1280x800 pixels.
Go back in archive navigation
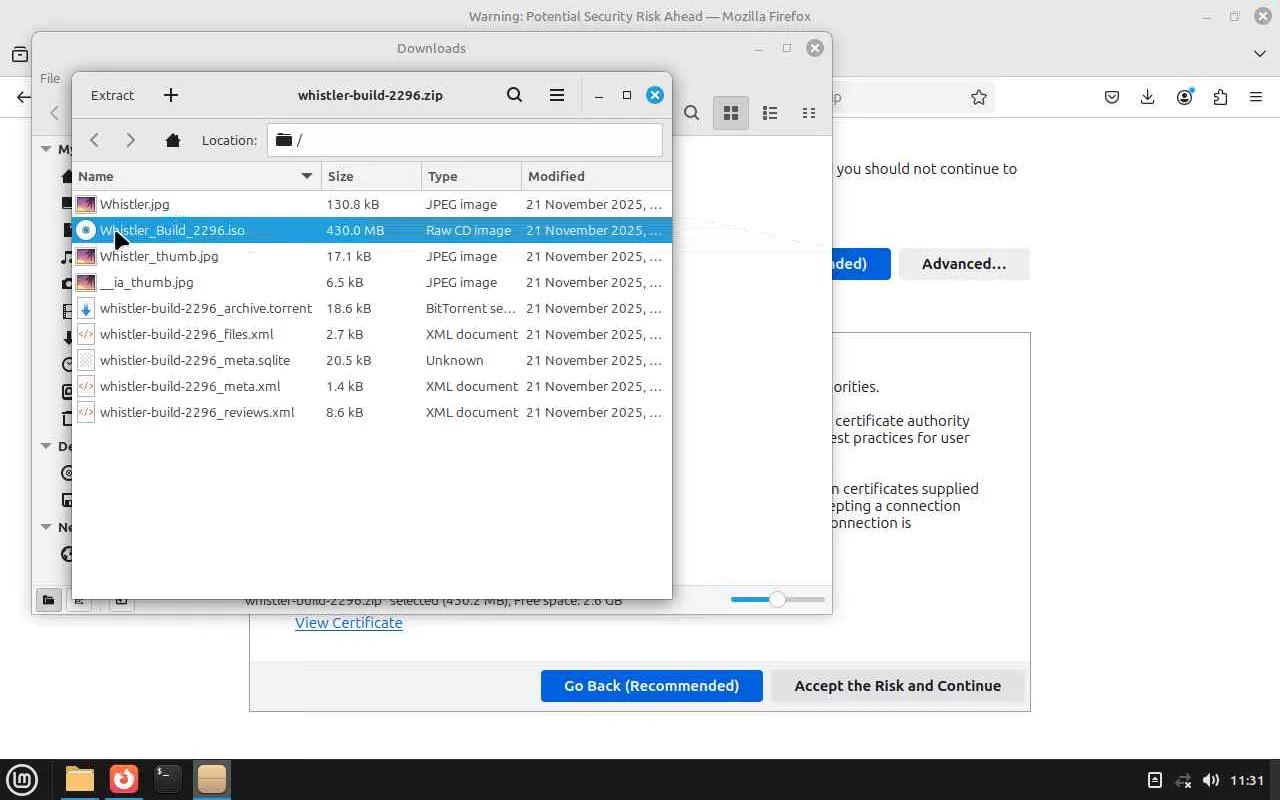pyautogui.click(x=95, y=140)
